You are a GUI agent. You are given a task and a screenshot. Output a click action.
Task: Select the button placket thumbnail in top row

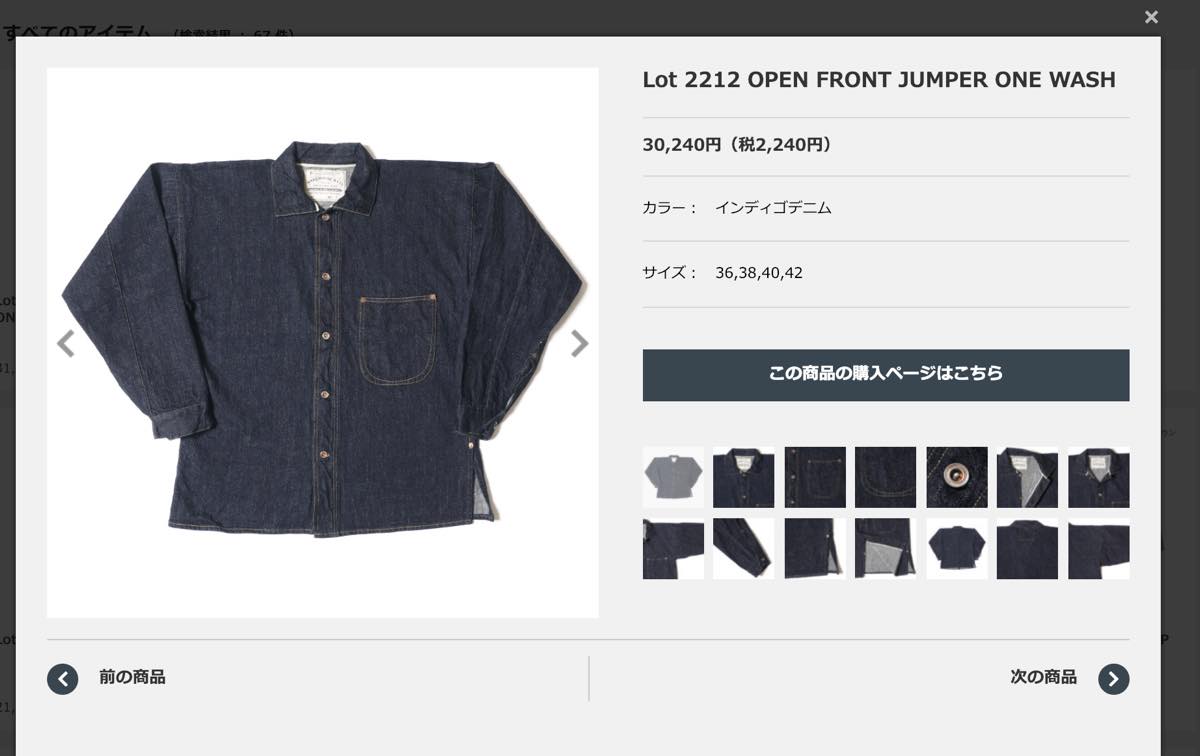click(815, 477)
